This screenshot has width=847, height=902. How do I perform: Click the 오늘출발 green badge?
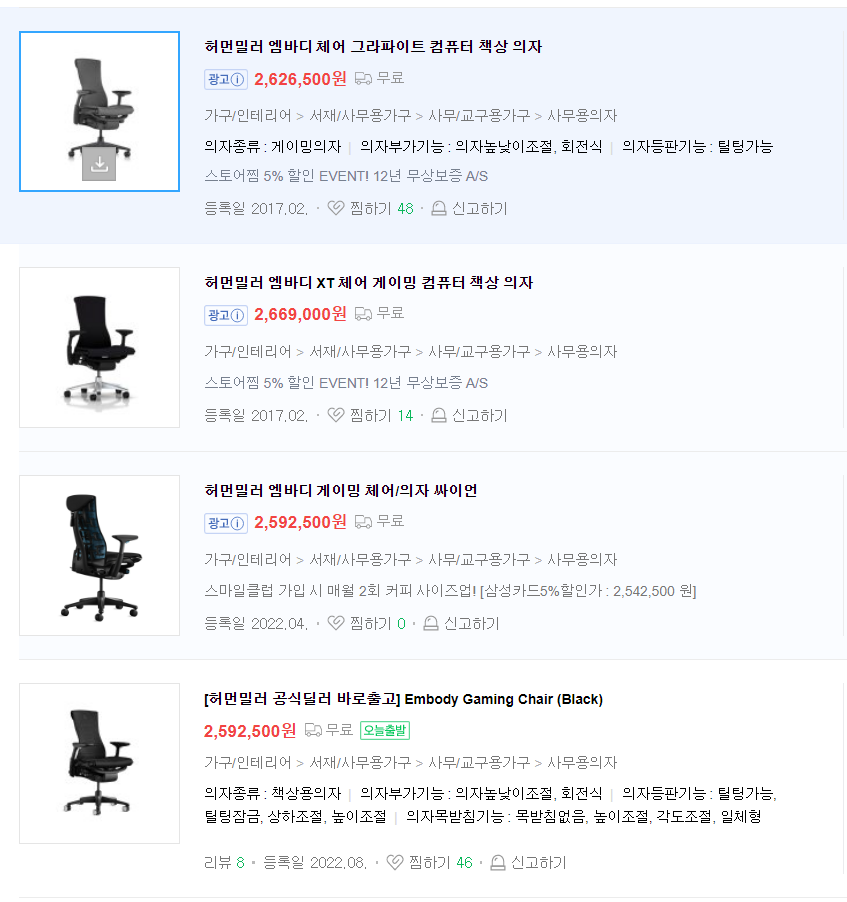coord(384,731)
